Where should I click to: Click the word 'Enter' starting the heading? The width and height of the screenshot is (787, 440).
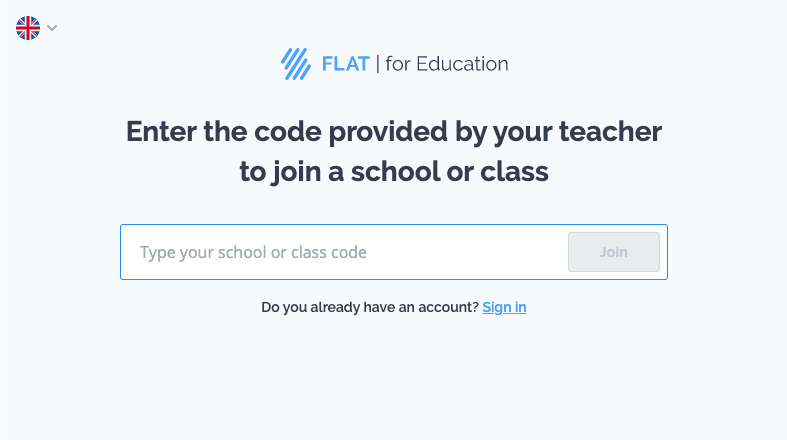tap(161, 131)
